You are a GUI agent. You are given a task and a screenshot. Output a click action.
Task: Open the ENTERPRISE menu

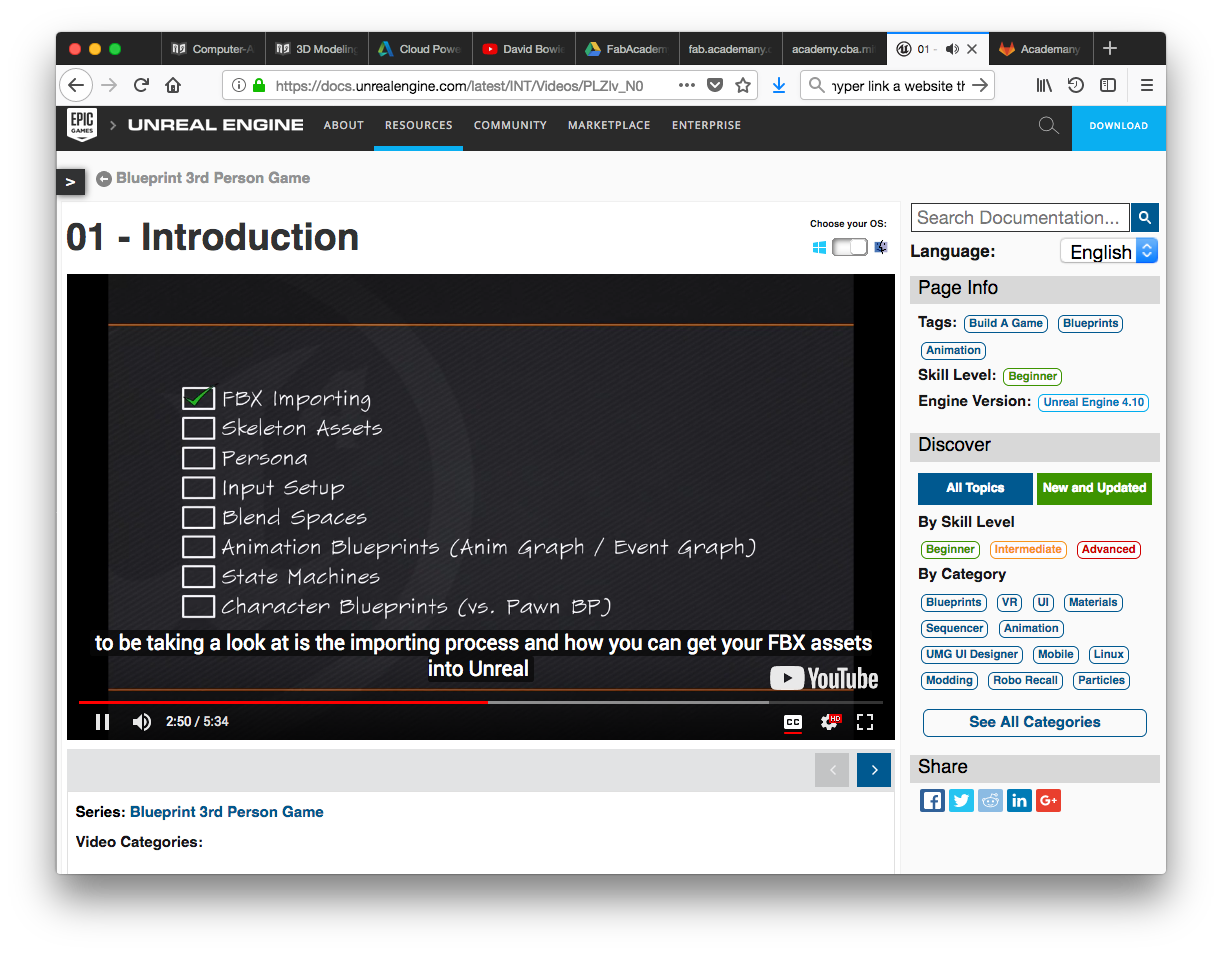click(x=707, y=126)
